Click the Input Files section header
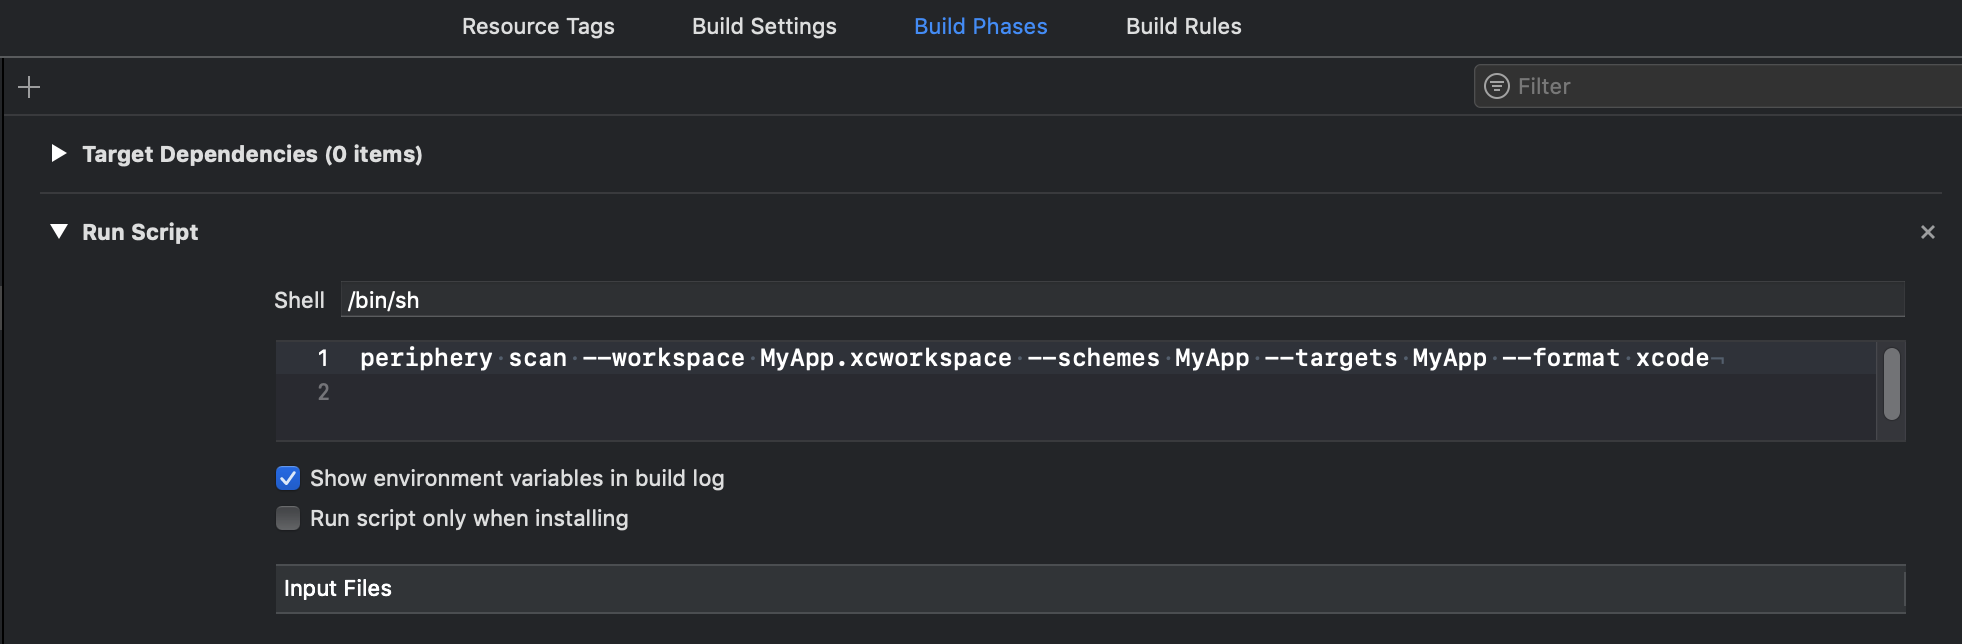This screenshot has height=644, width=1962. point(338,588)
